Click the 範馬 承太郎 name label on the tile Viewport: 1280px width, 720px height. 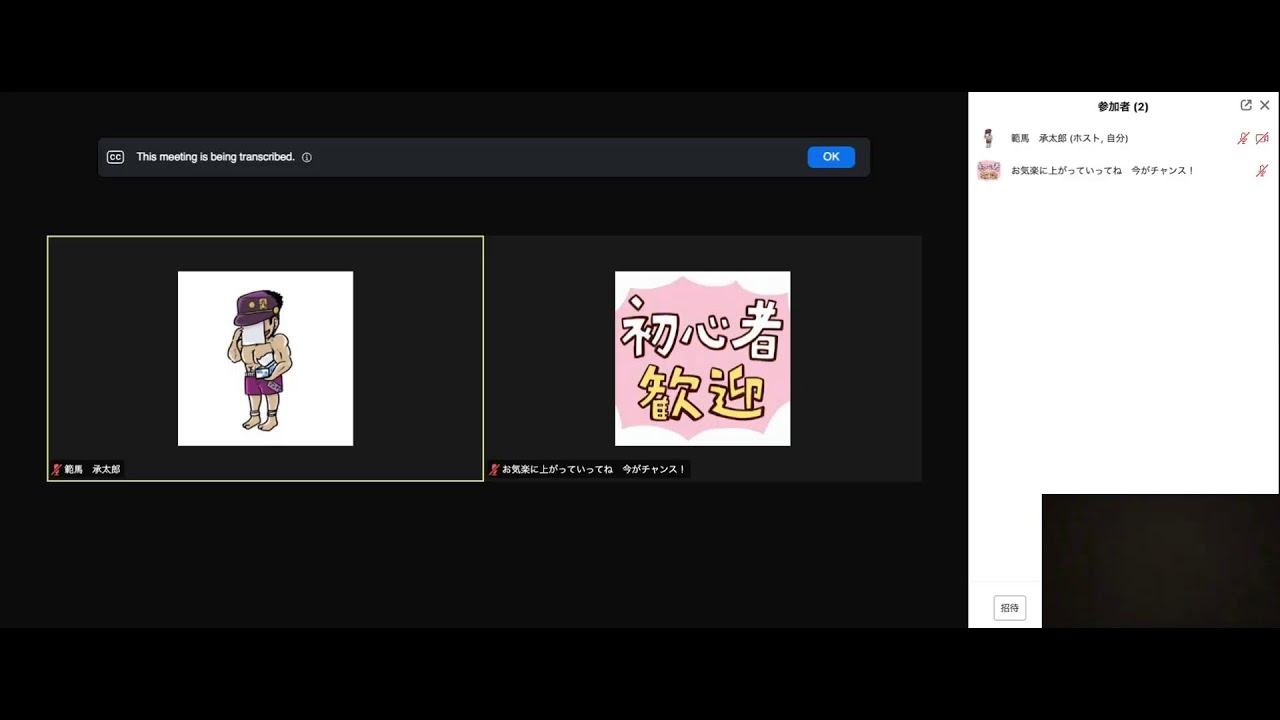point(90,468)
